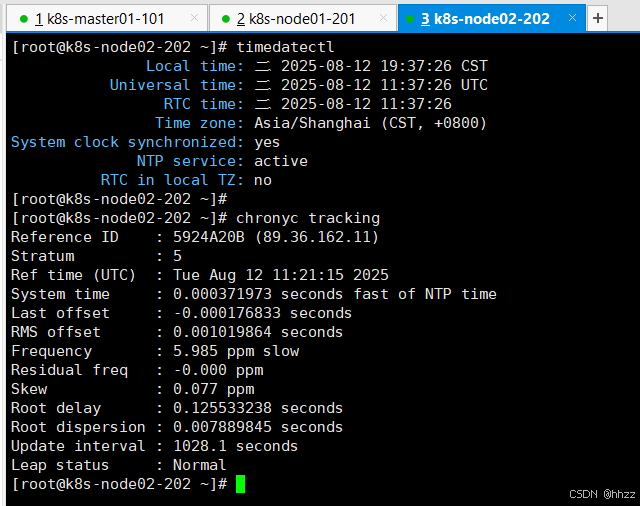This screenshot has height=506, width=640.
Task: Click the 'active' NTP service value
Action: [x=281, y=161]
